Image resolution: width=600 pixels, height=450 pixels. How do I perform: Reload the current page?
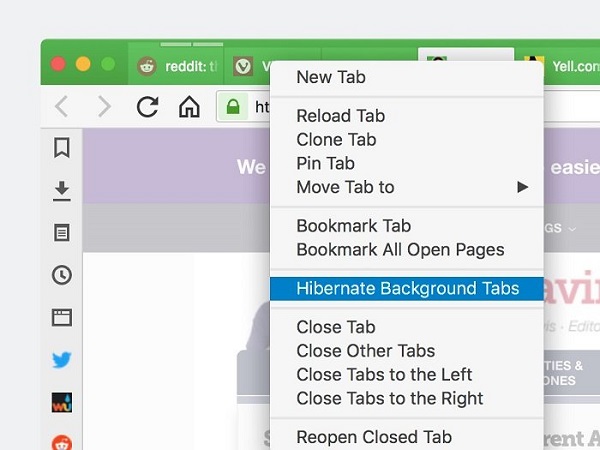tap(148, 106)
